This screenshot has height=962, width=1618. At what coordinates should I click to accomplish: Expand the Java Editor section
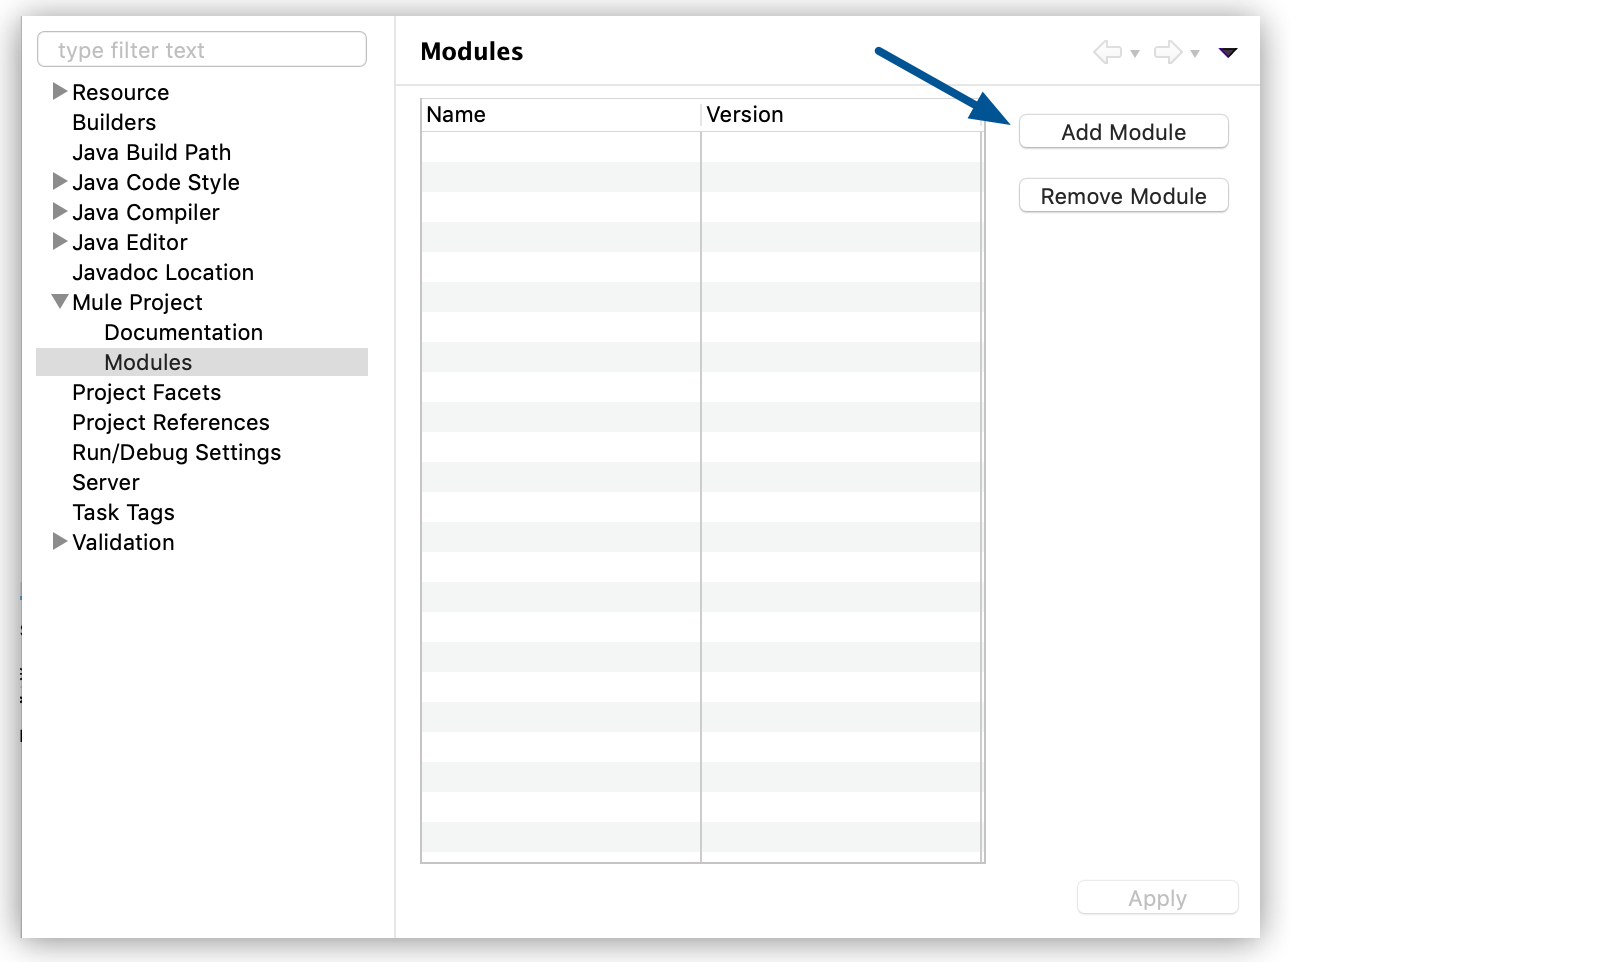pyautogui.click(x=59, y=242)
